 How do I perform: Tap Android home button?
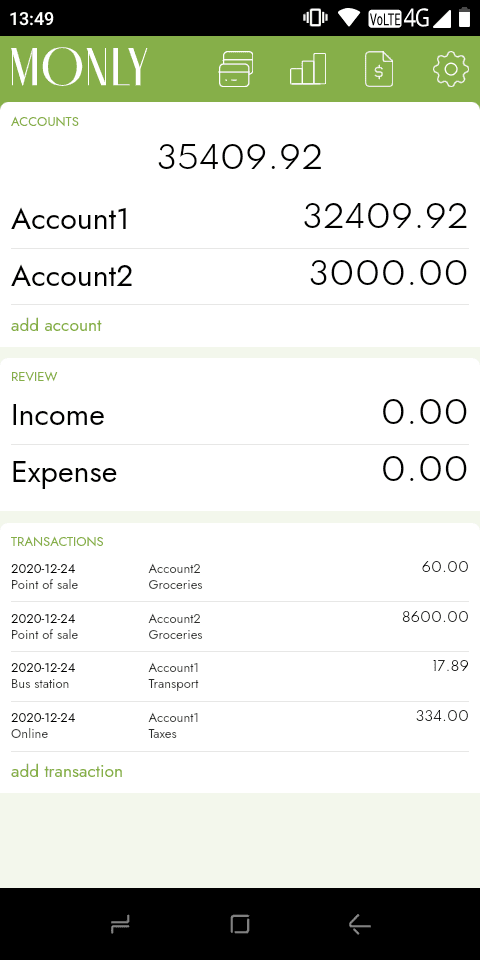click(x=240, y=924)
